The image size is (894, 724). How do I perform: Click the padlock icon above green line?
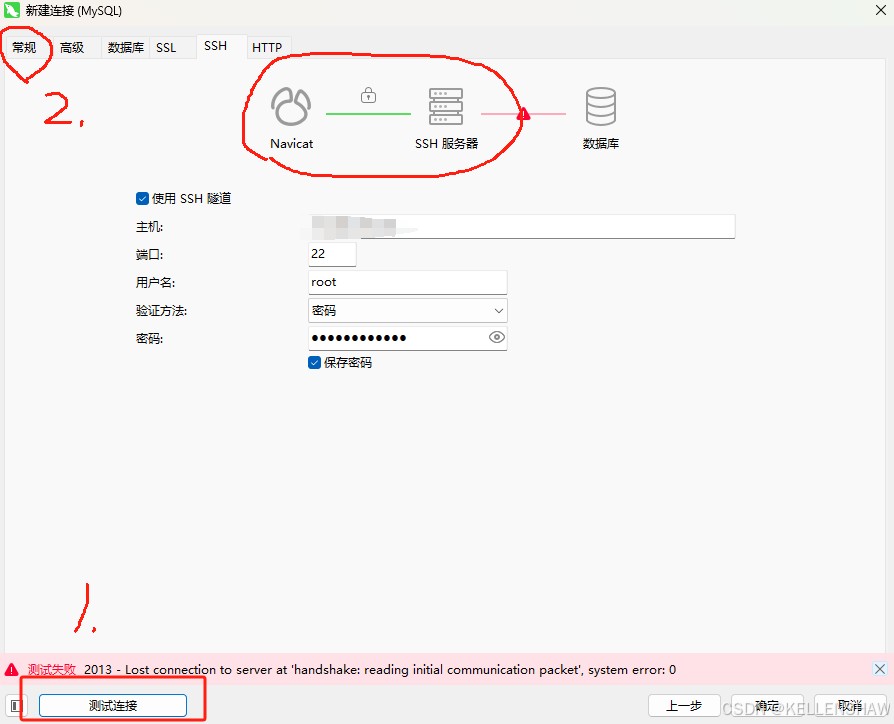(368, 95)
